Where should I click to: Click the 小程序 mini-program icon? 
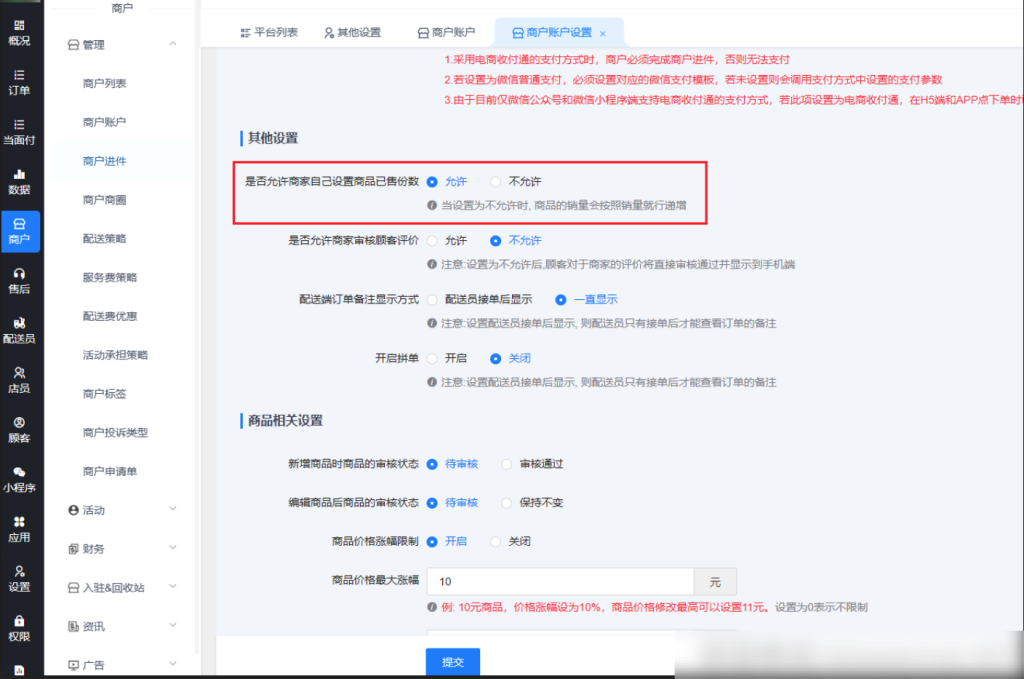(x=19, y=479)
